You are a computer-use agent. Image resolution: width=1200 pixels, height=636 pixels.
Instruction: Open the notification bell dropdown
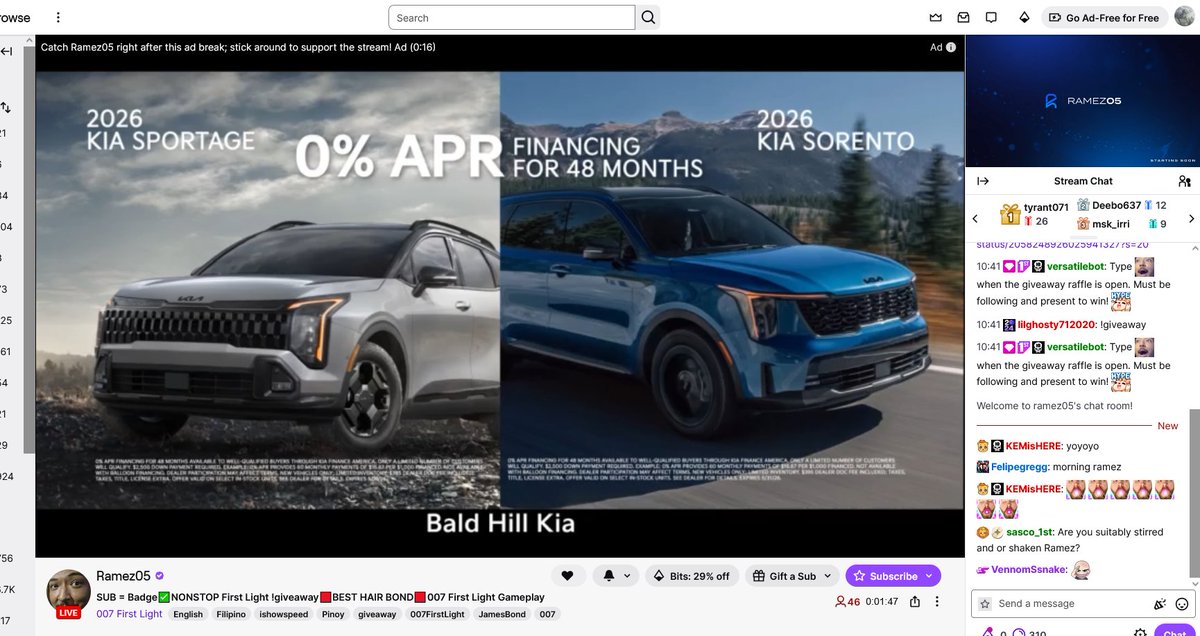tap(615, 576)
